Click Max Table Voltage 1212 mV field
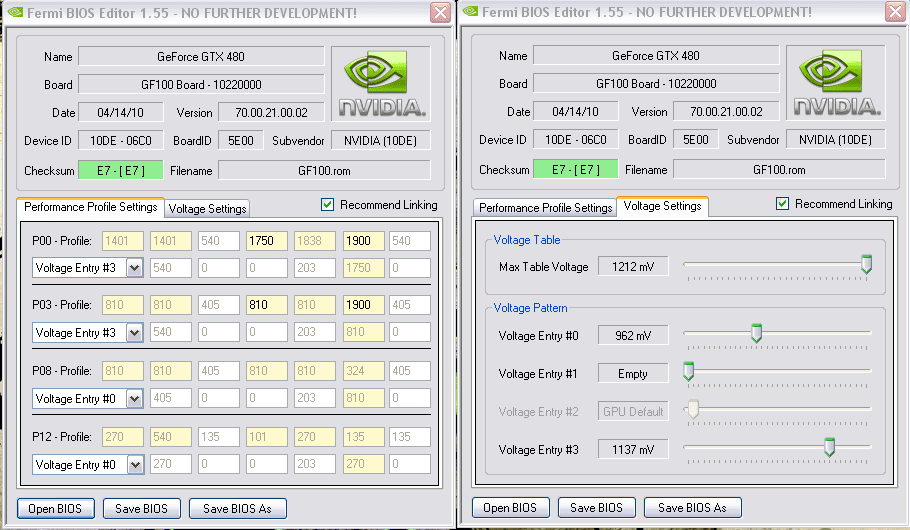 coord(633,266)
